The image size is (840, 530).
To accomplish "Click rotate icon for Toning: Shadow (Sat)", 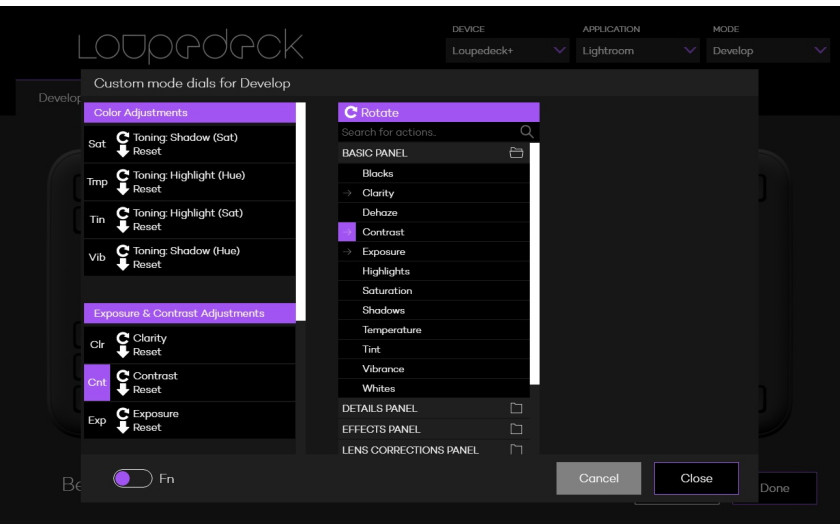I will coord(123,137).
